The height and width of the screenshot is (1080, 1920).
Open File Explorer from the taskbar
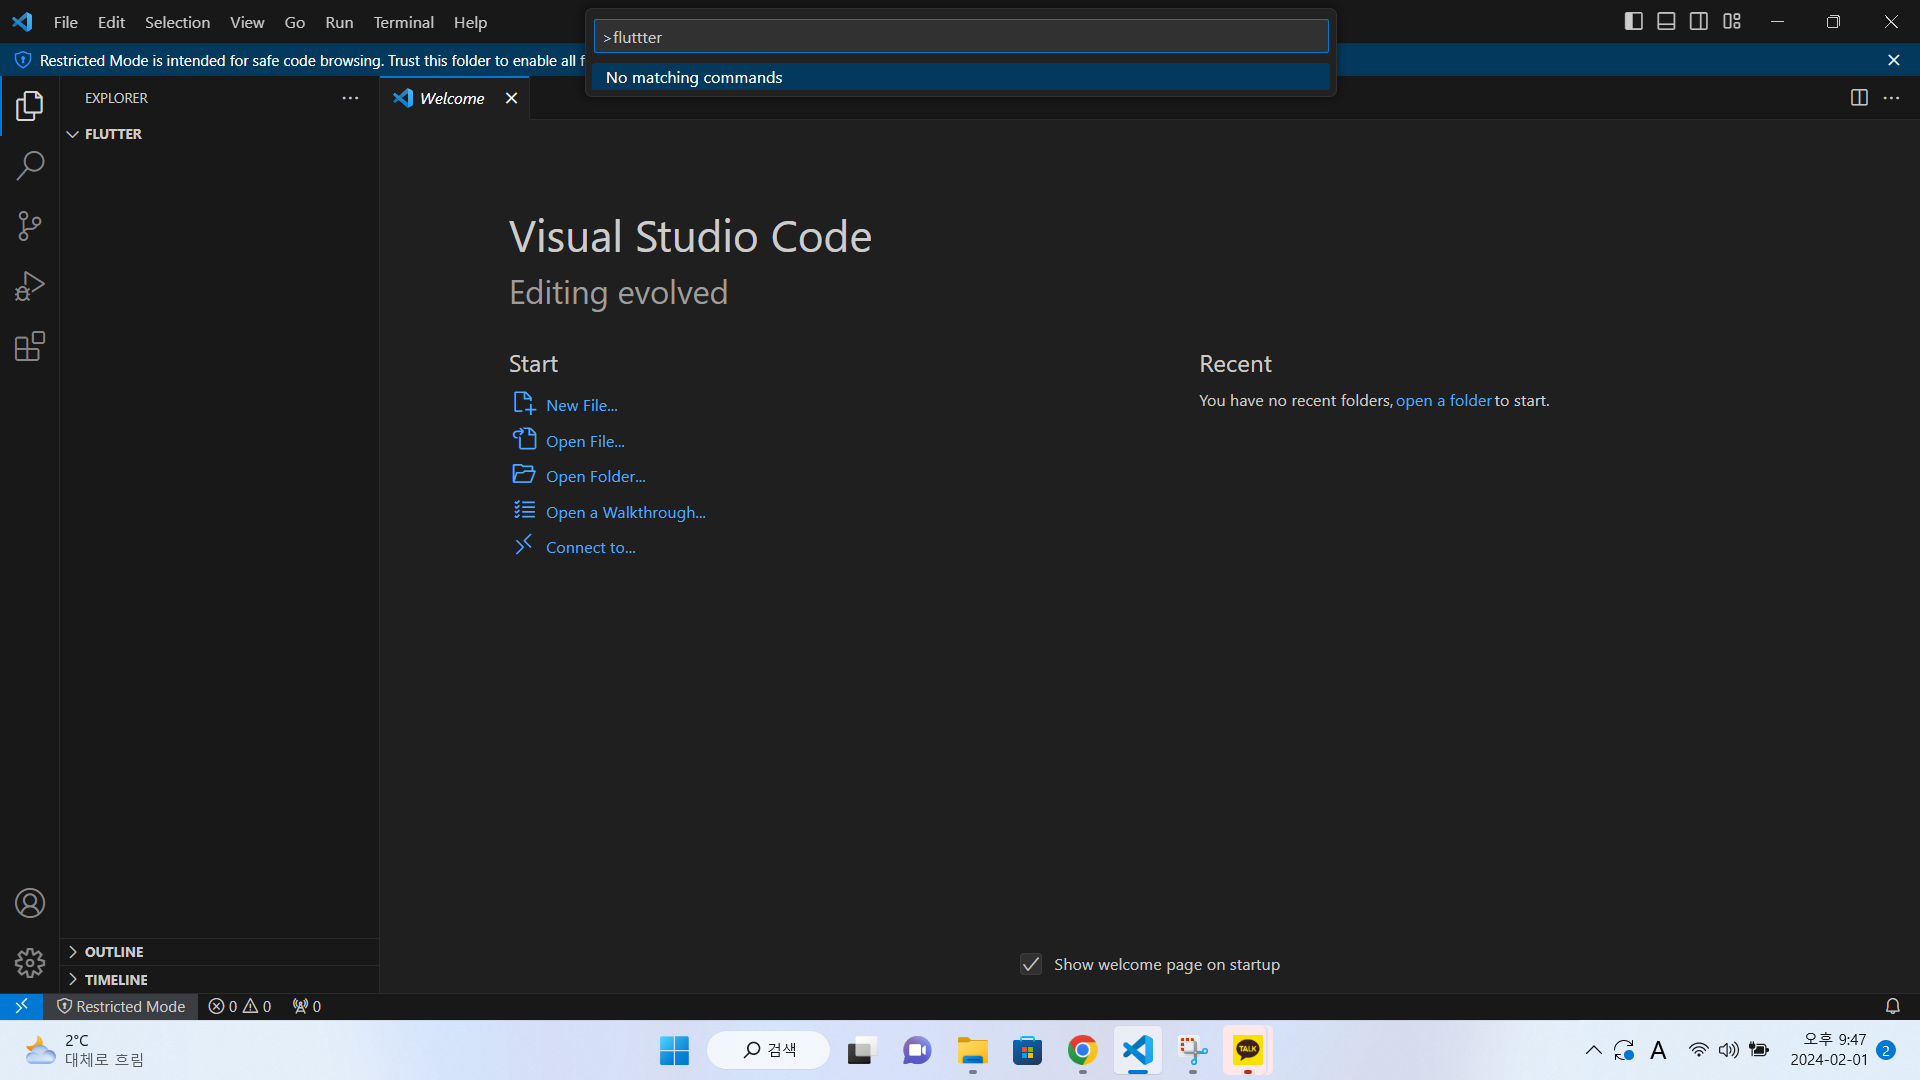tap(972, 1050)
